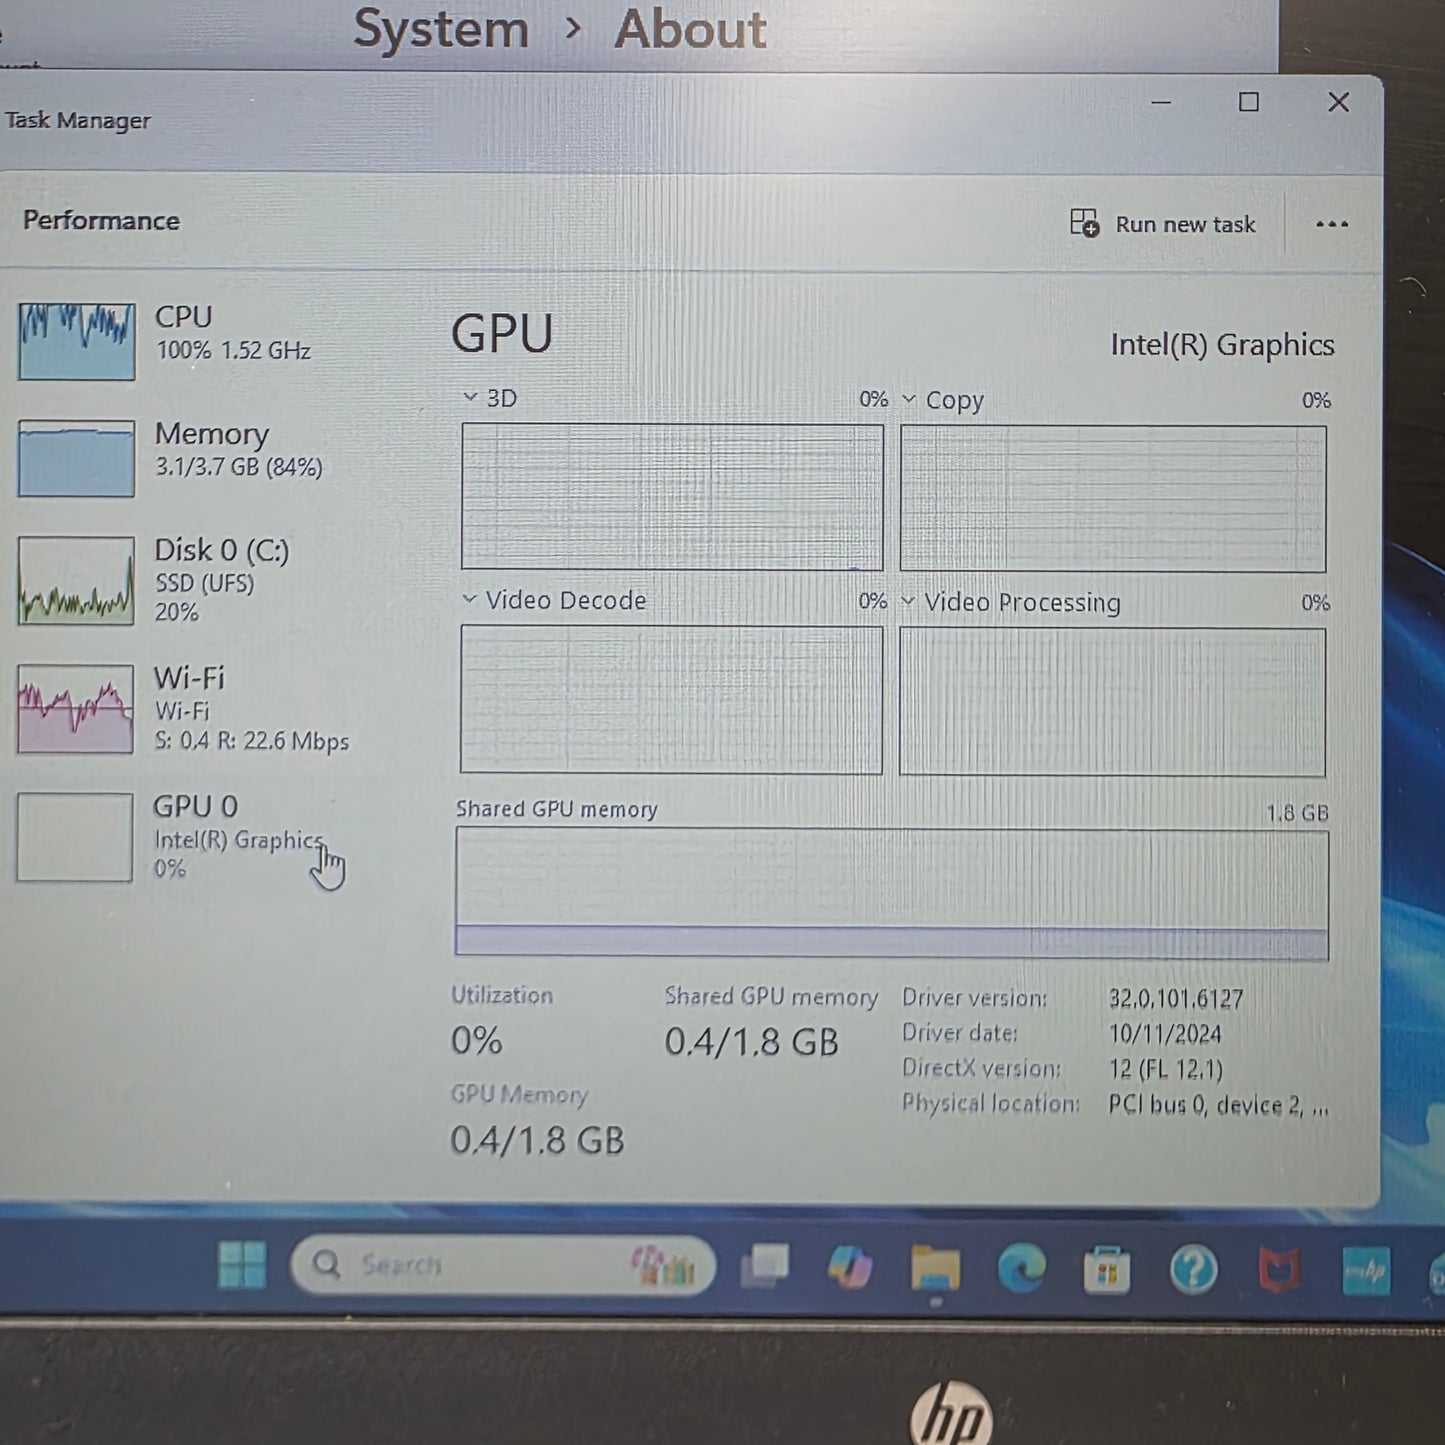This screenshot has width=1445, height=1445.
Task: Click the Shared GPU memory graph
Action: tap(892, 894)
